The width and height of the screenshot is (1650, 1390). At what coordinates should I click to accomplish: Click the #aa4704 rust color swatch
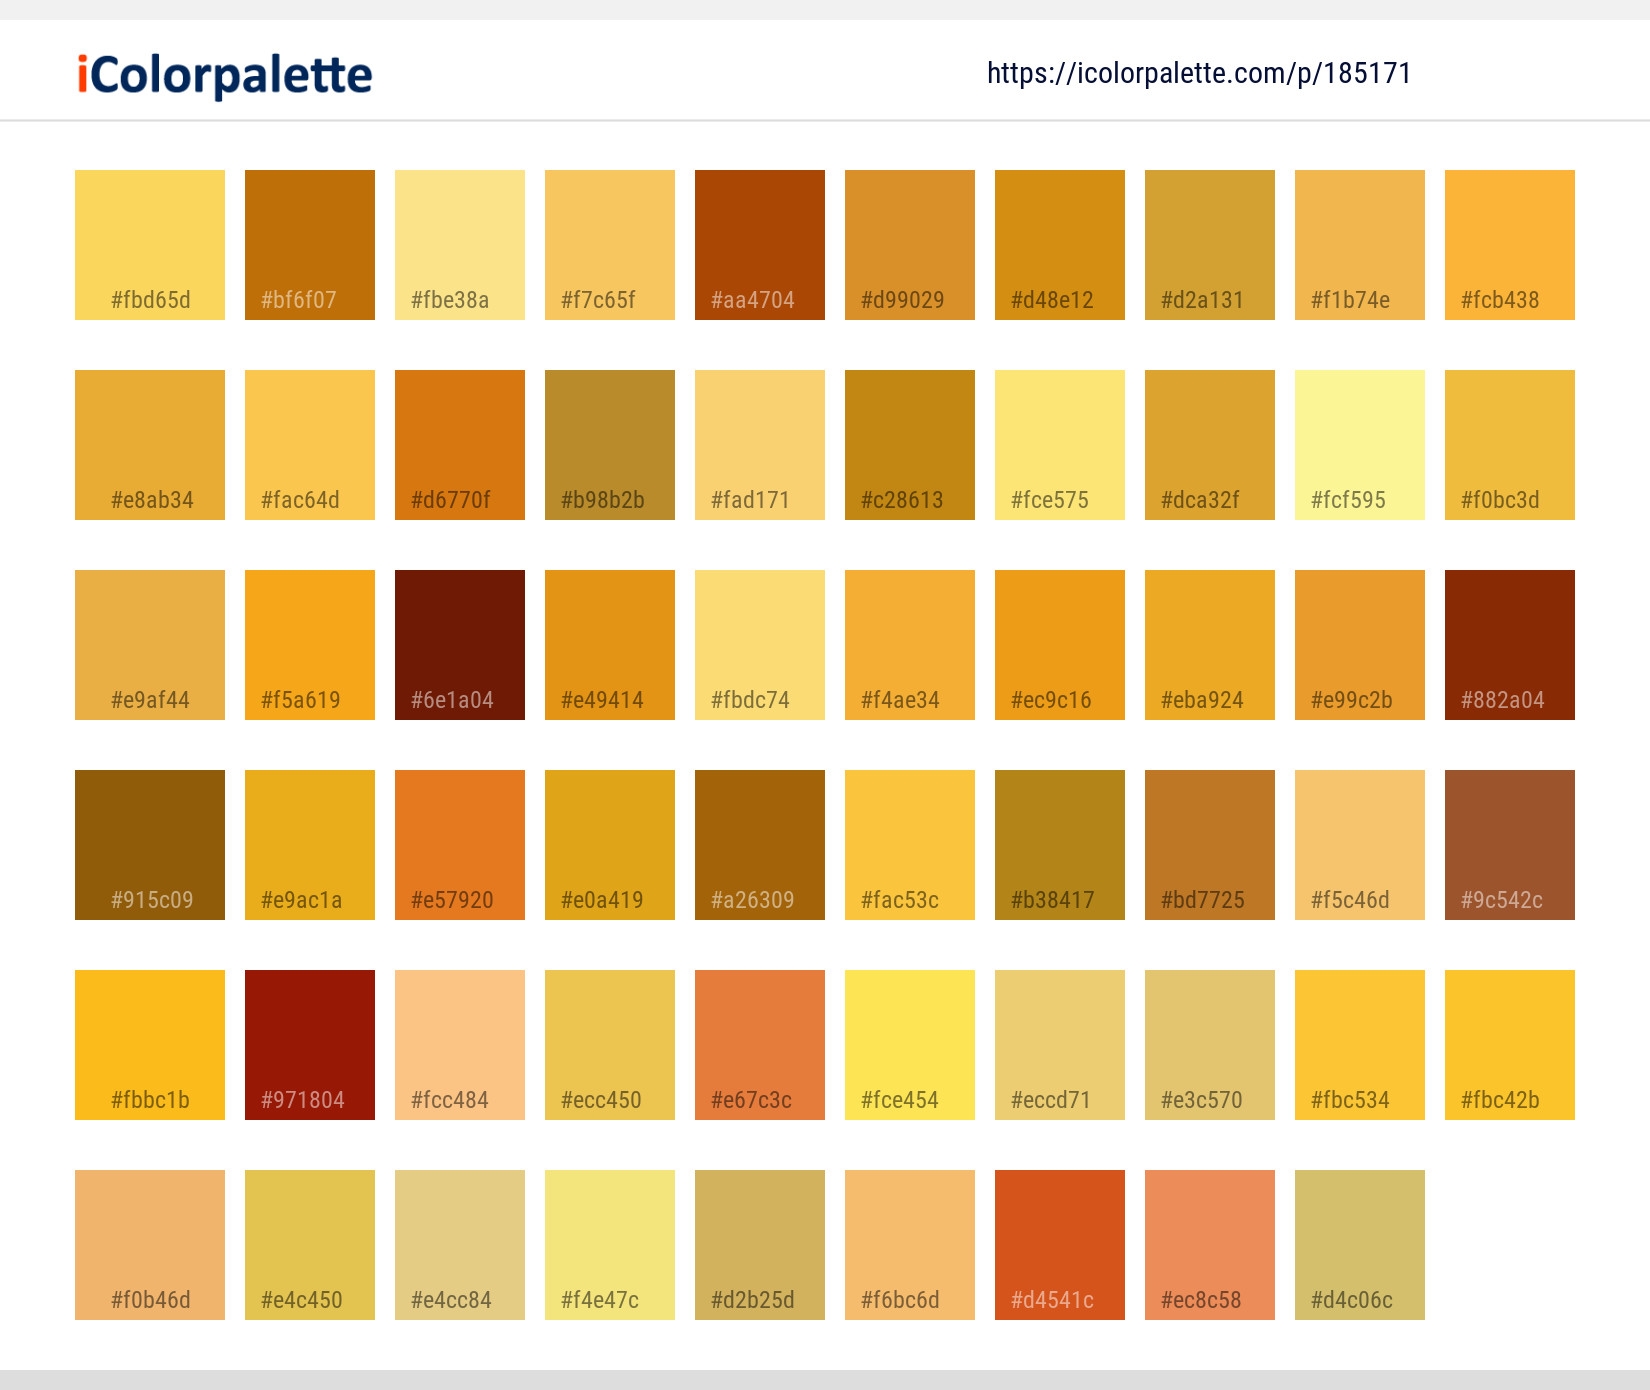[x=760, y=245]
